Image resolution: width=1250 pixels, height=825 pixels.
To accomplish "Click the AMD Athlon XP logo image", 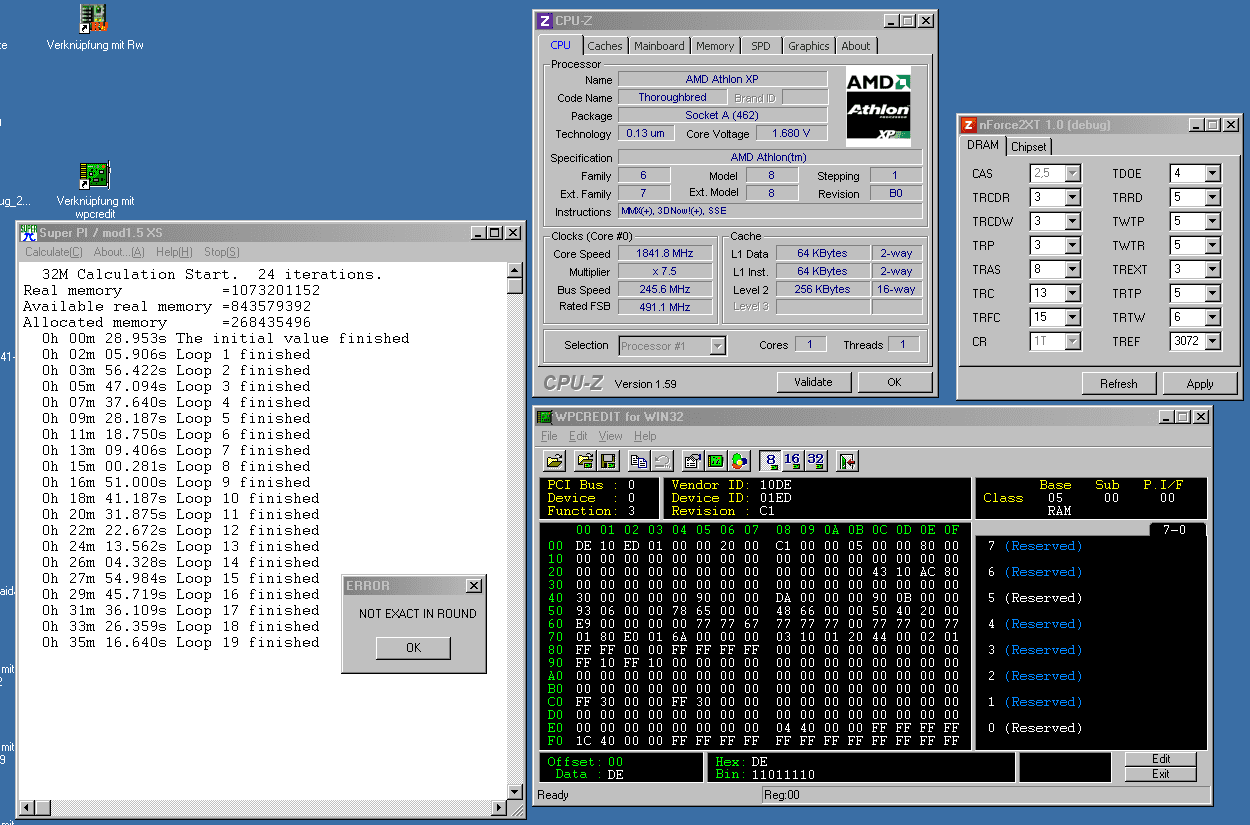I will click(879, 106).
